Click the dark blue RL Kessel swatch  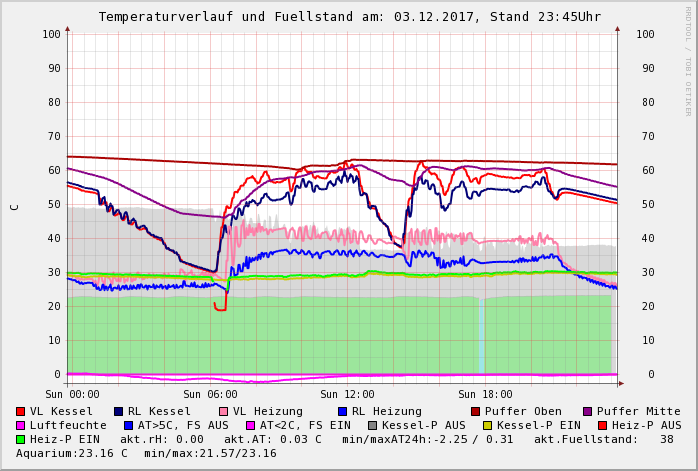[x=118, y=411]
